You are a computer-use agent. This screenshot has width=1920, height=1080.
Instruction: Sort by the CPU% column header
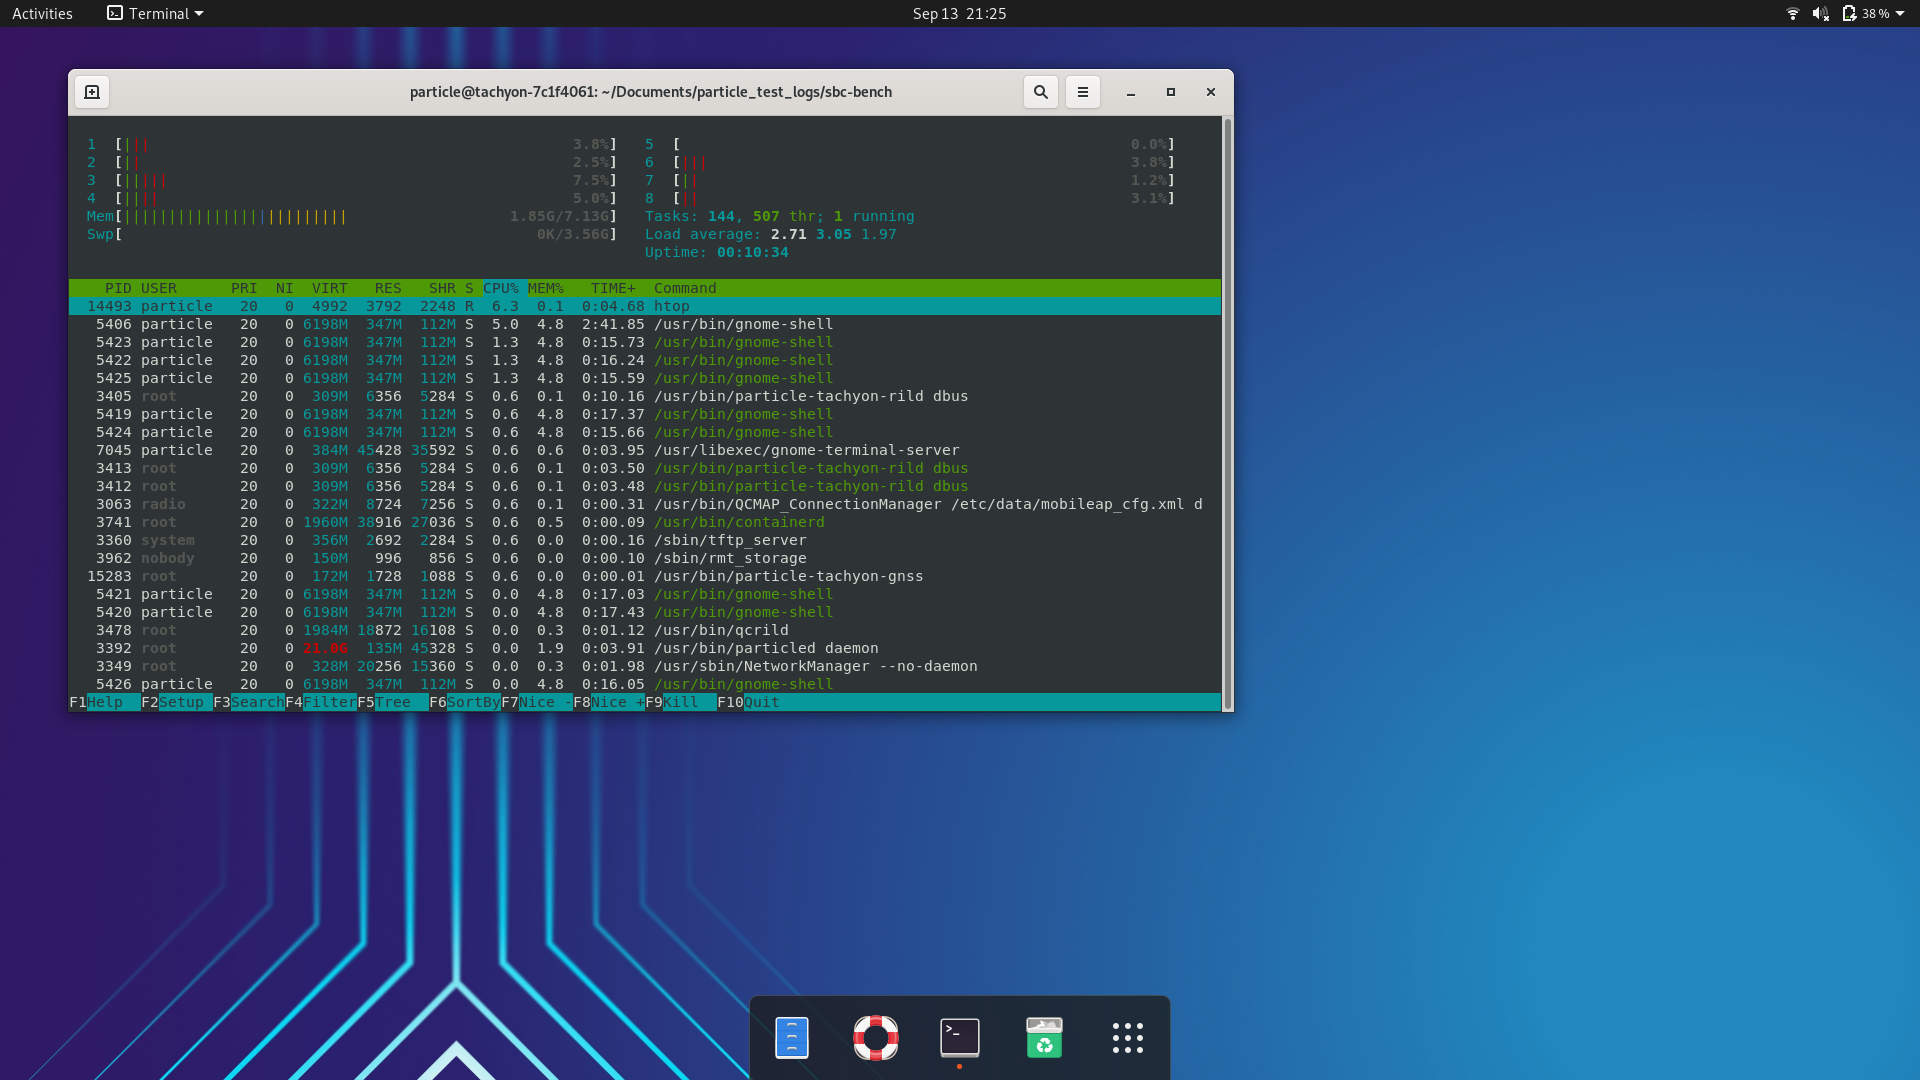pyautogui.click(x=500, y=288)
